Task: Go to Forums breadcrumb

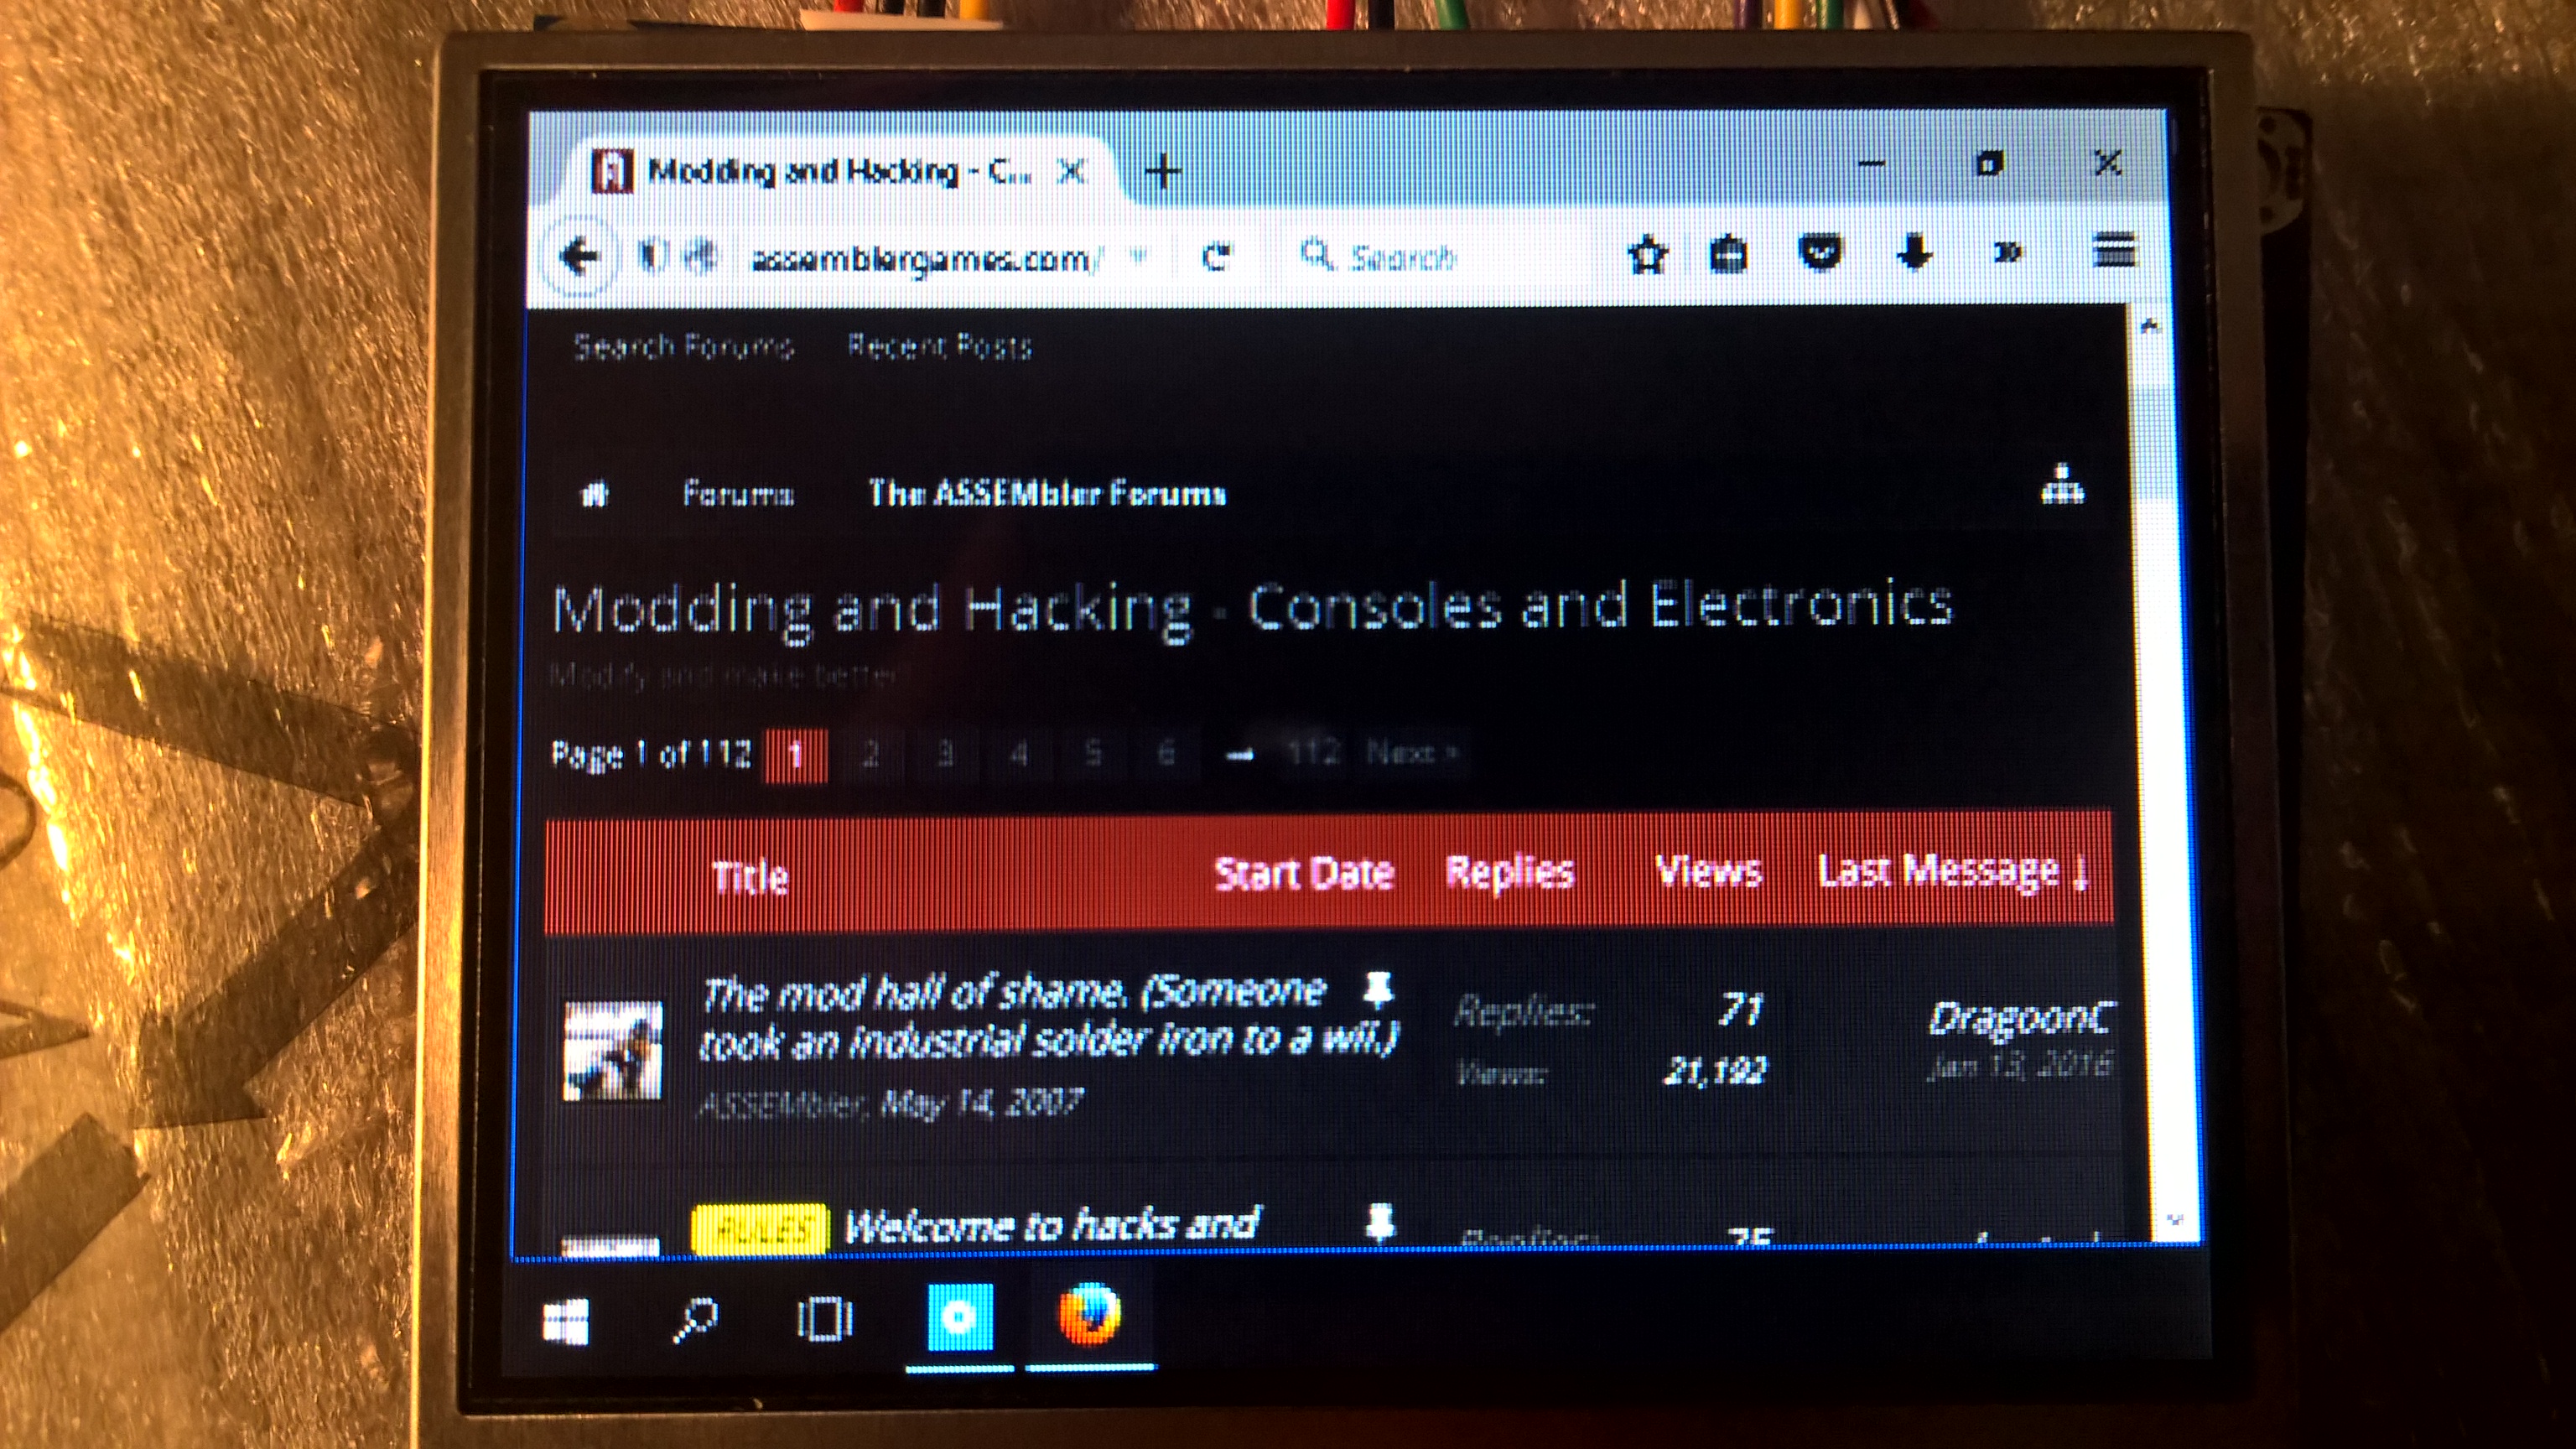Action: click(x=738, y=494)
